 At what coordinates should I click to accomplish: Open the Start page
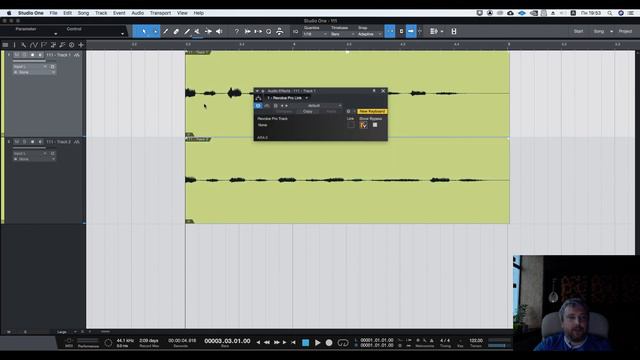click(x=578, y=31)
